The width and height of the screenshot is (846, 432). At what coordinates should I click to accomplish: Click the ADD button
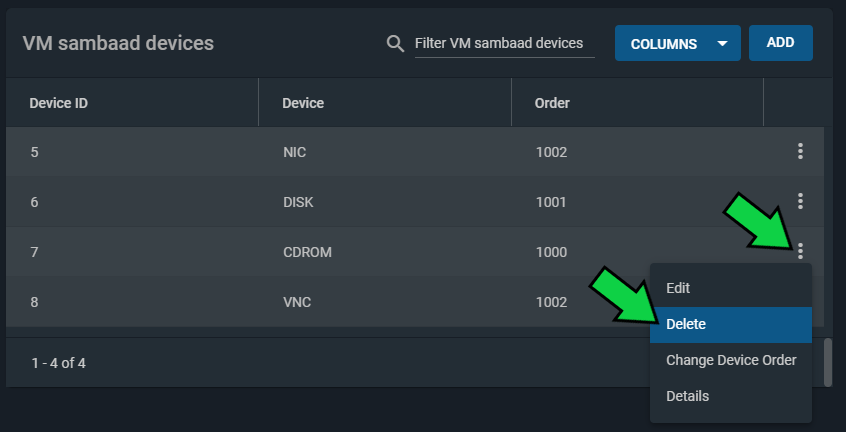781,43
